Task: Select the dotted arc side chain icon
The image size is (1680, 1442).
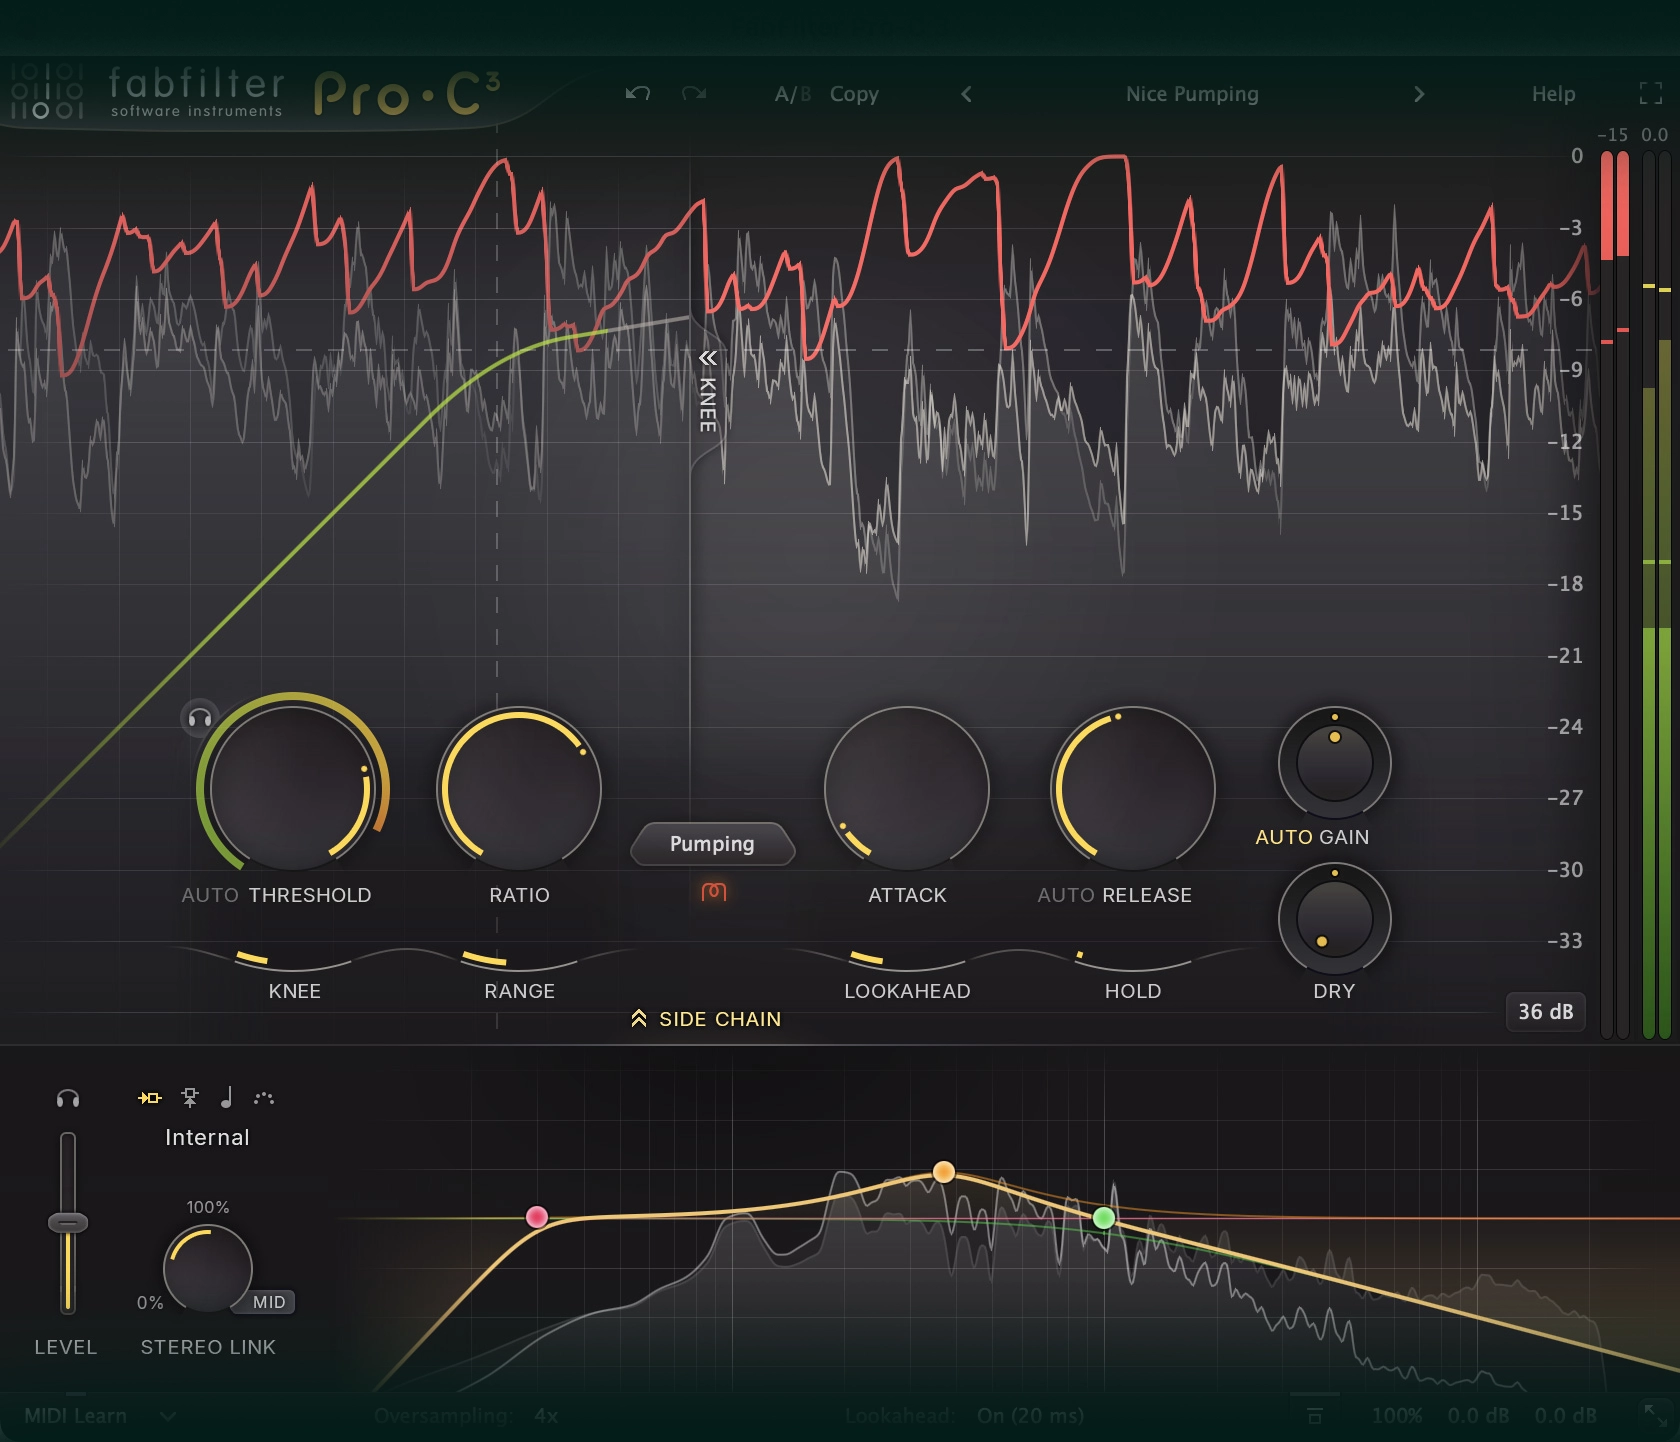Action: coord(264,1098)
